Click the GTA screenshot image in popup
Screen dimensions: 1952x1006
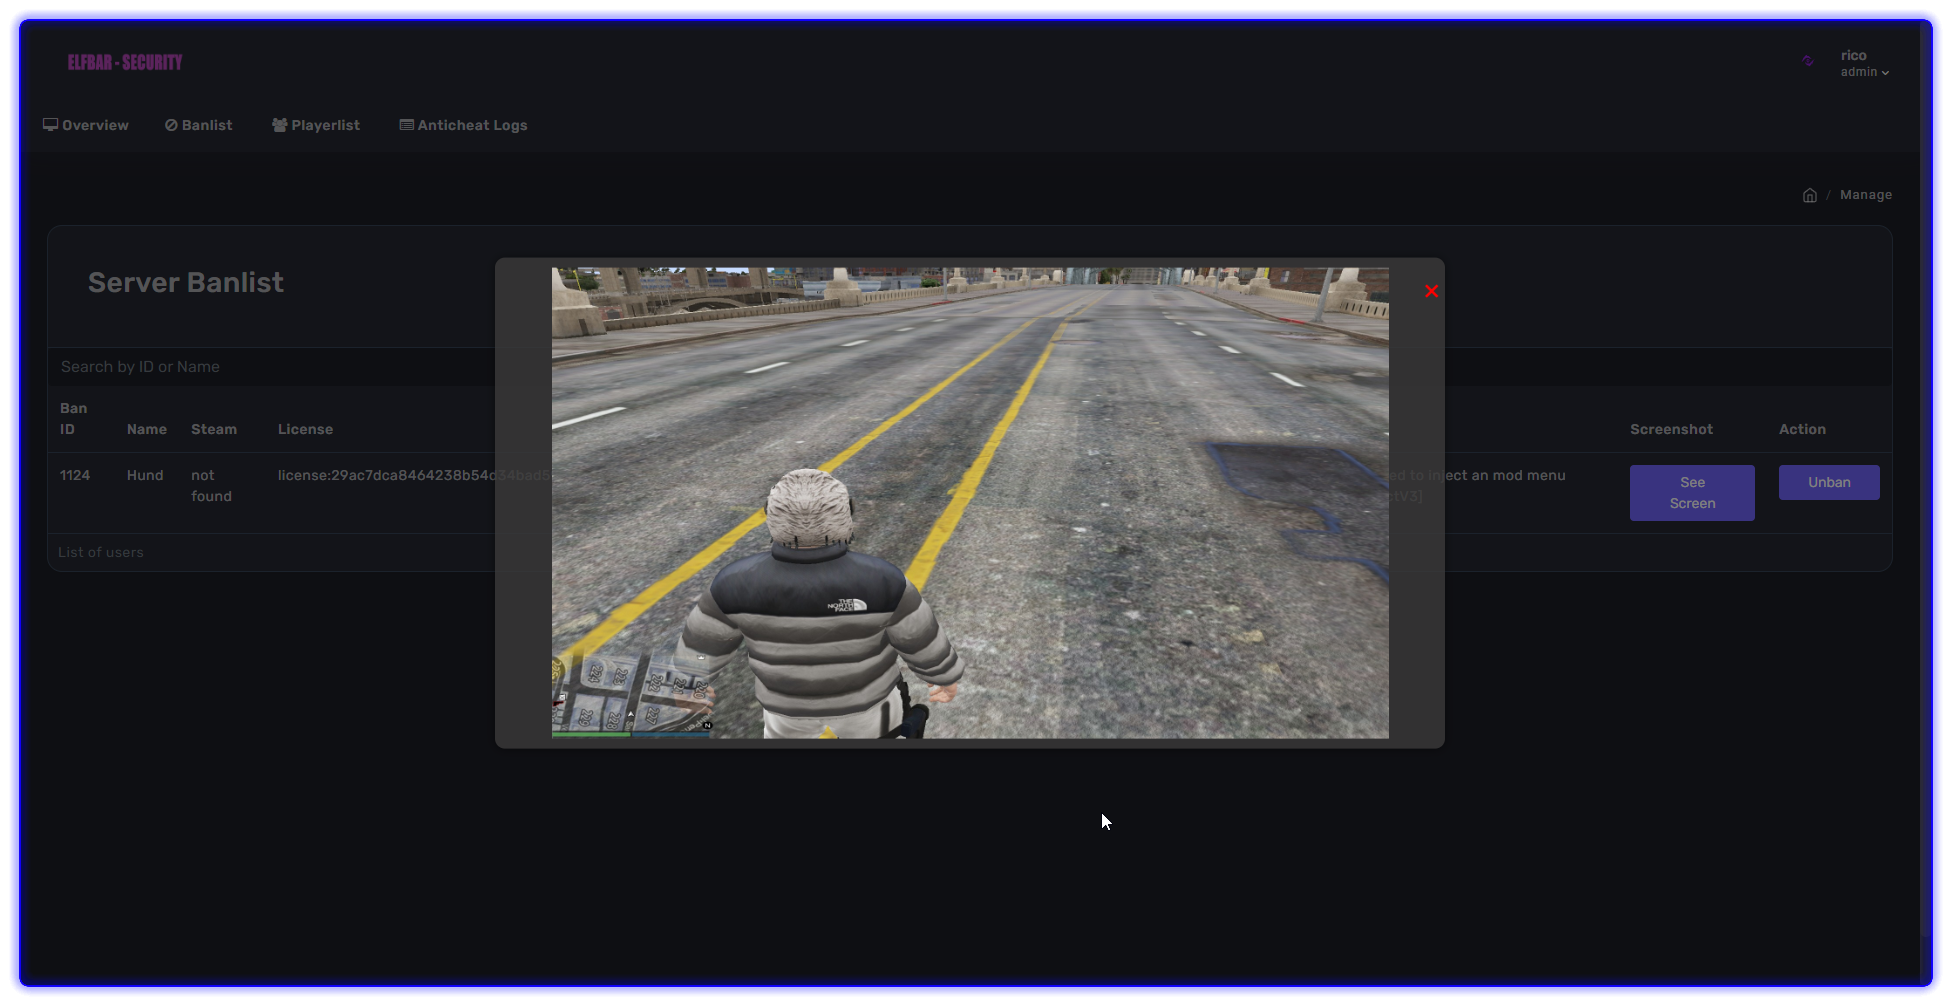coord(969,502)
